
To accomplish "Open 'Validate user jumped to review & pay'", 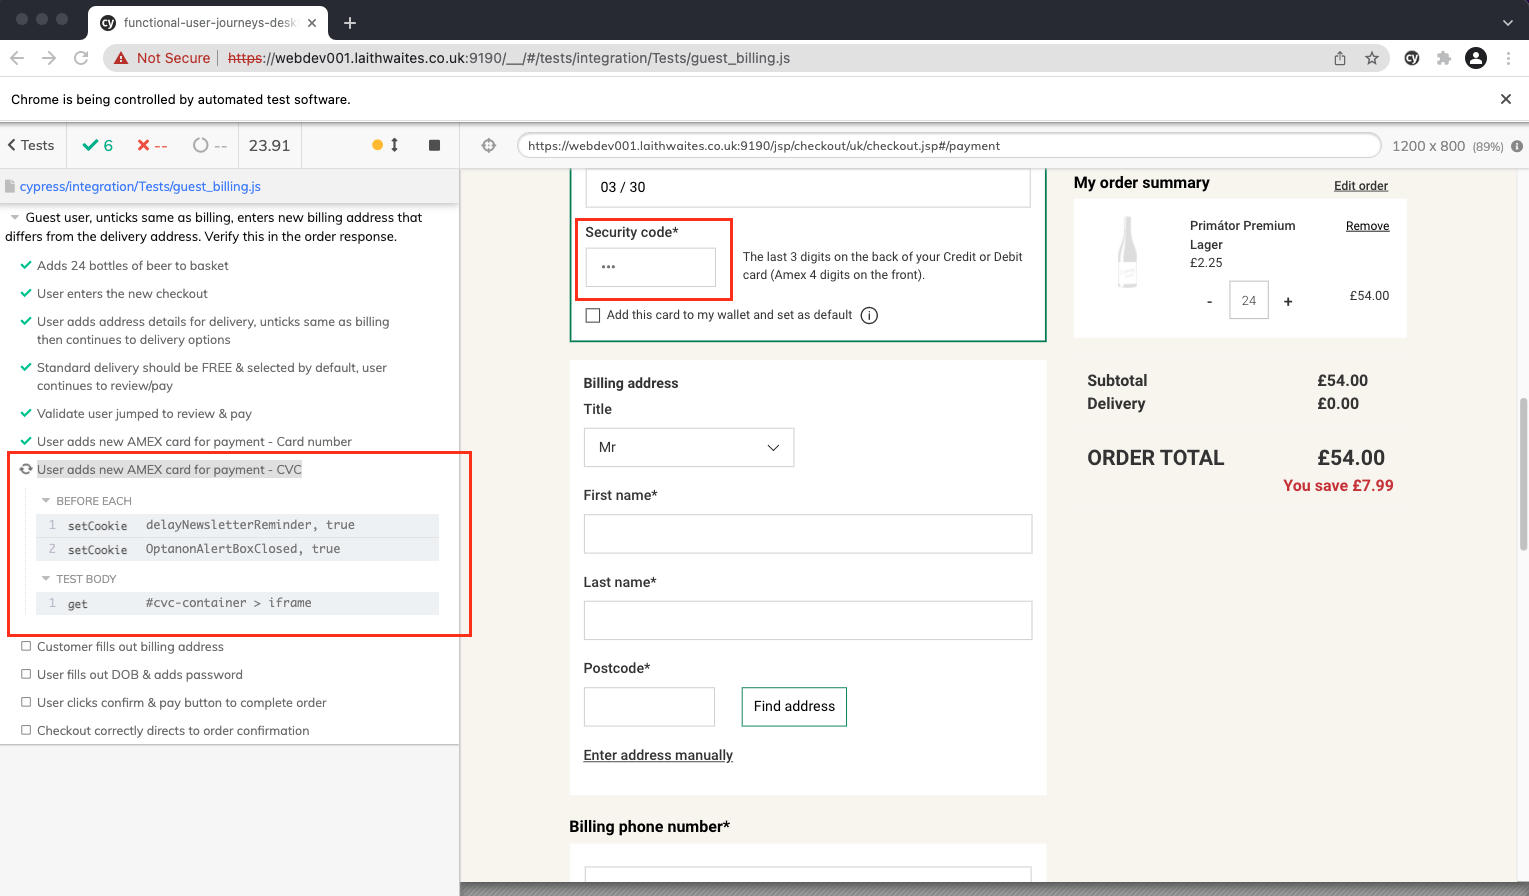I will click(144, 413).
